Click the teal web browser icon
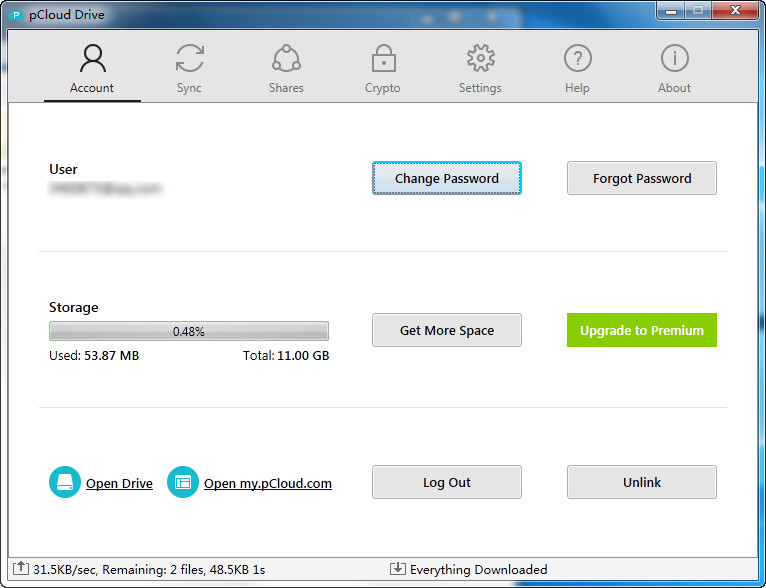Viewport: 766px width, 588px height. (x=183, y=482)
